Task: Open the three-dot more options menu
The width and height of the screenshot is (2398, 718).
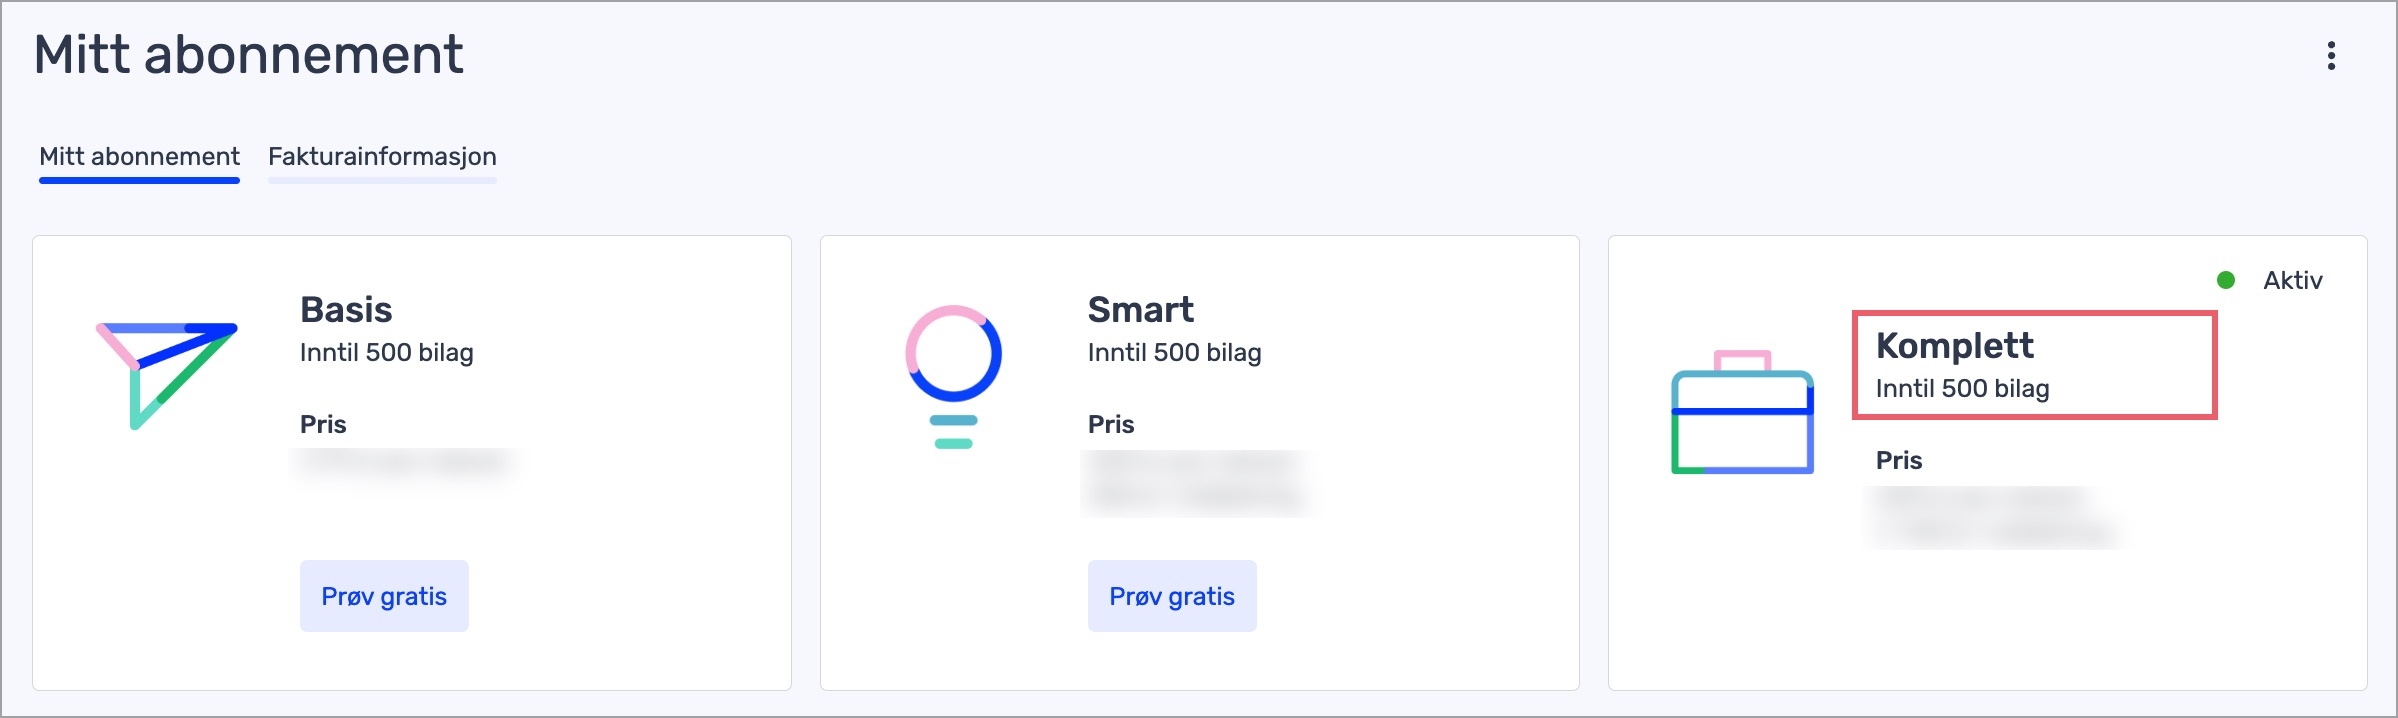Action: (x=2331, y=56)
